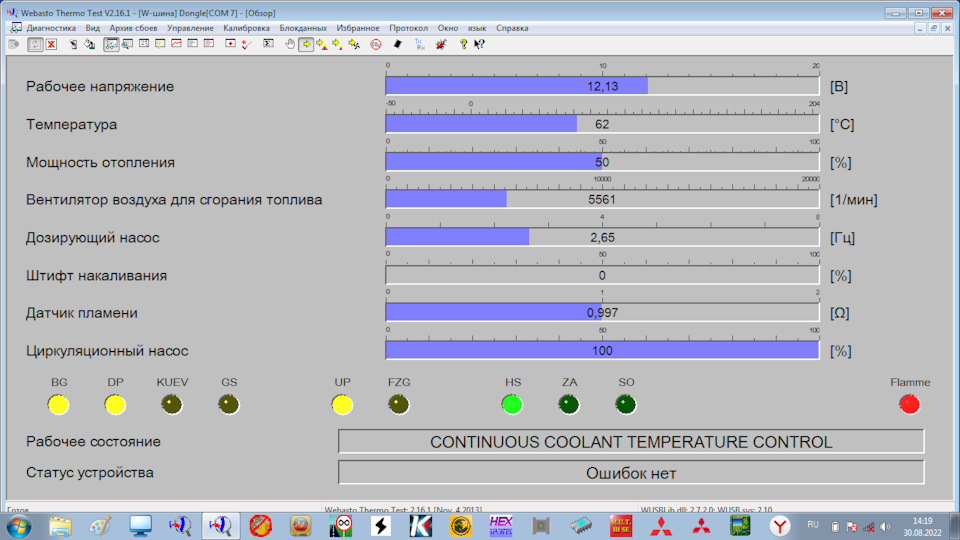Click the red bug debug toolbar icon
Viewport: 960px width, 540px height.
tap(441, 44)
